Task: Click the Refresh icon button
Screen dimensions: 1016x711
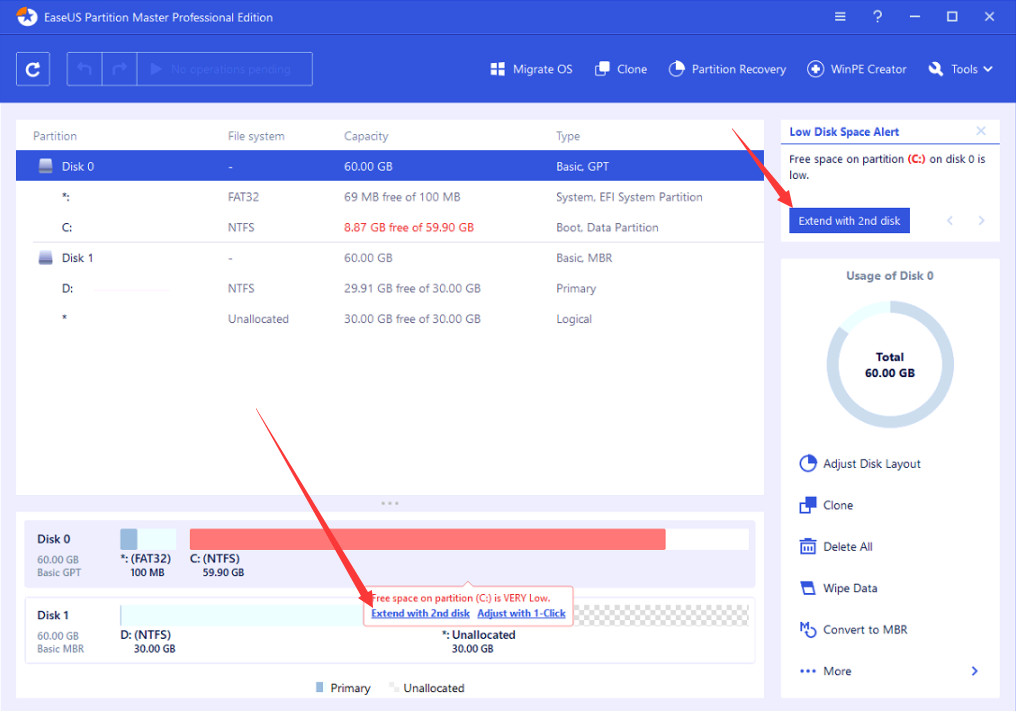Action: point(33,69)
